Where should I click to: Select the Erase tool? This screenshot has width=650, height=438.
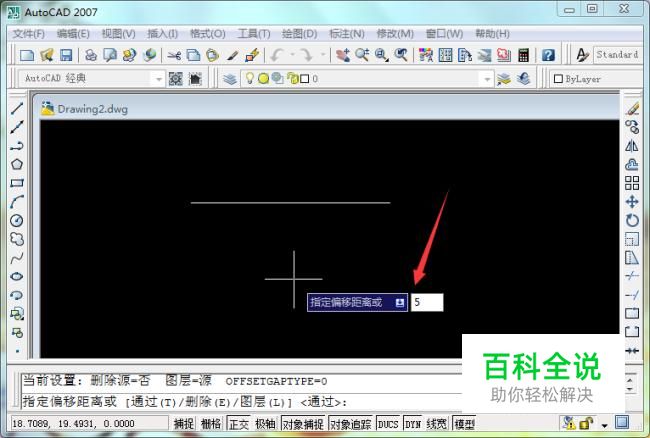pyautogui.click(x=632, y=109)
